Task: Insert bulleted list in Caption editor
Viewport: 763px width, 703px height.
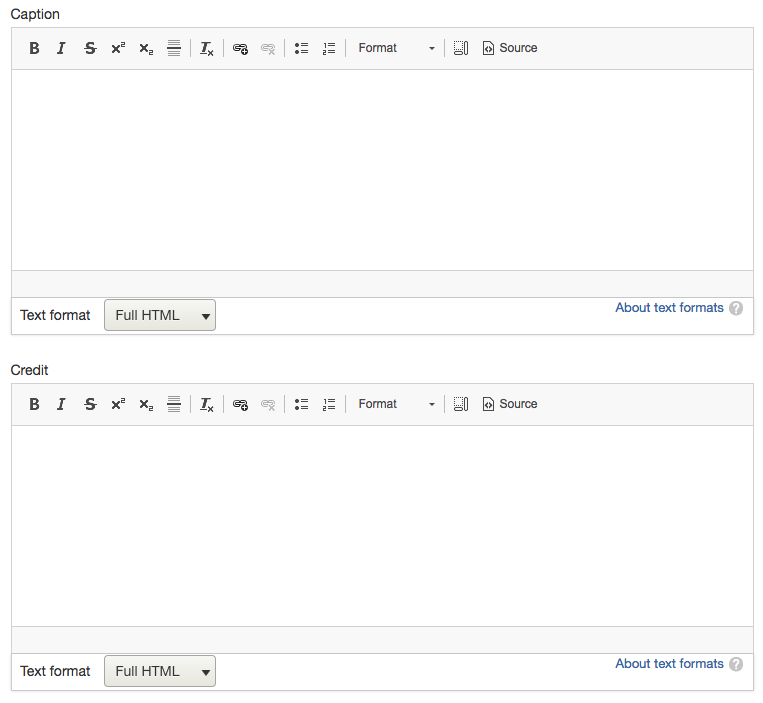Action: pyautogui.click(x=301, y=48)
